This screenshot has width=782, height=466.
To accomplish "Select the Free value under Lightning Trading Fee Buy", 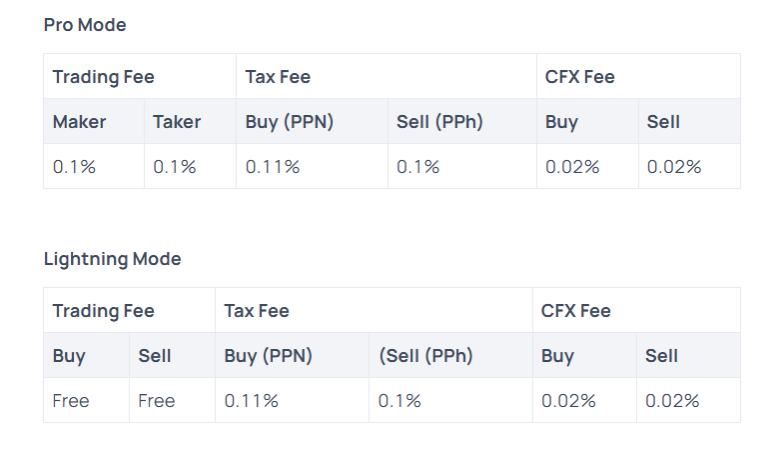I will coord(71,401).
